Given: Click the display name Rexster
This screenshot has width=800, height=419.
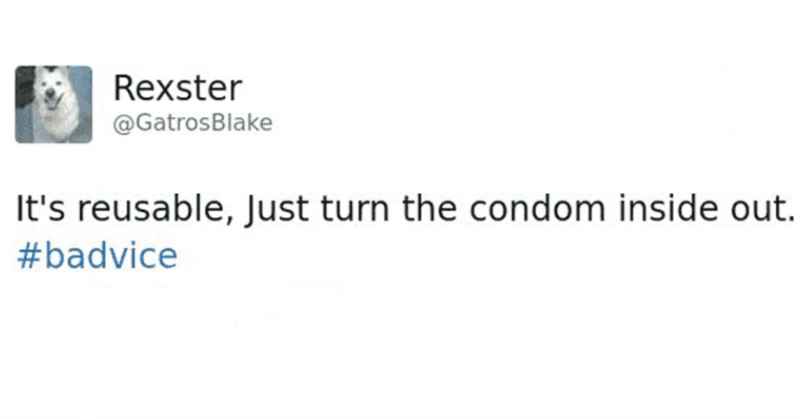Looking at the screenshot, I should tap(178, 88).
